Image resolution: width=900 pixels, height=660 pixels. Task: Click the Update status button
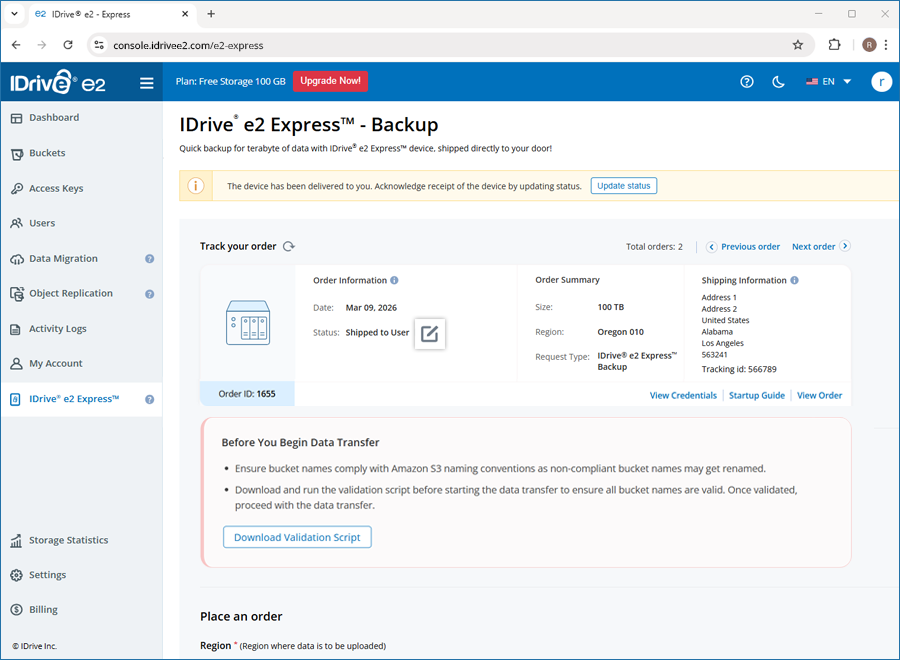[624, 186]
